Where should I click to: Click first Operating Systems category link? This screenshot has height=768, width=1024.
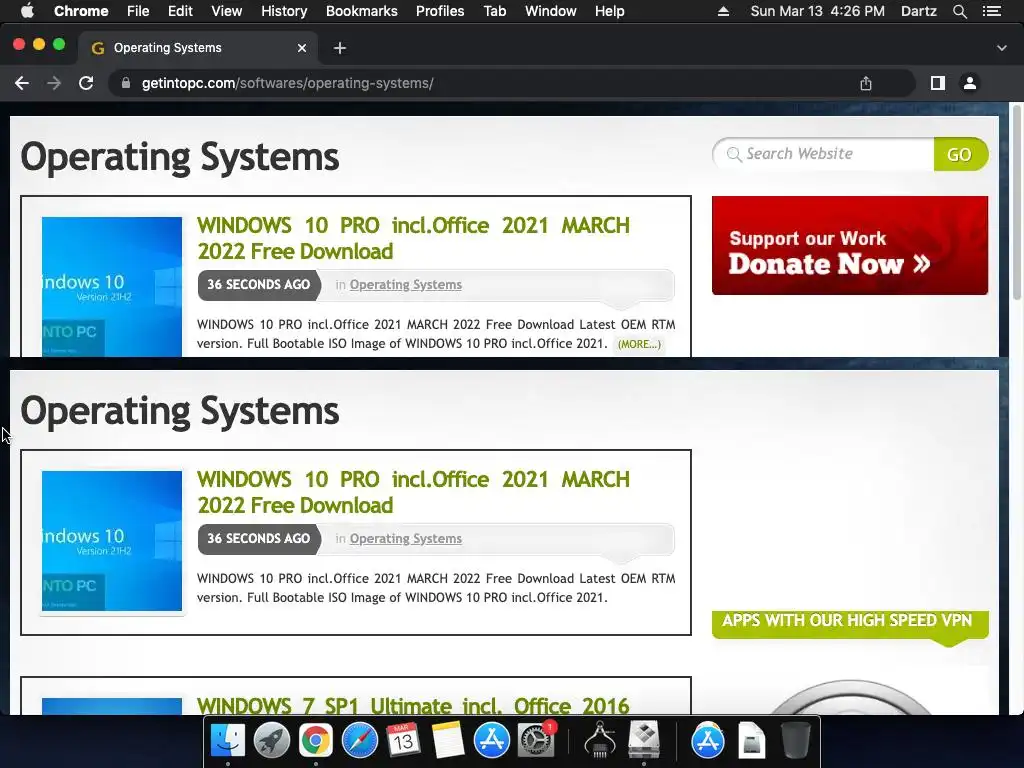tap(406, 285)
